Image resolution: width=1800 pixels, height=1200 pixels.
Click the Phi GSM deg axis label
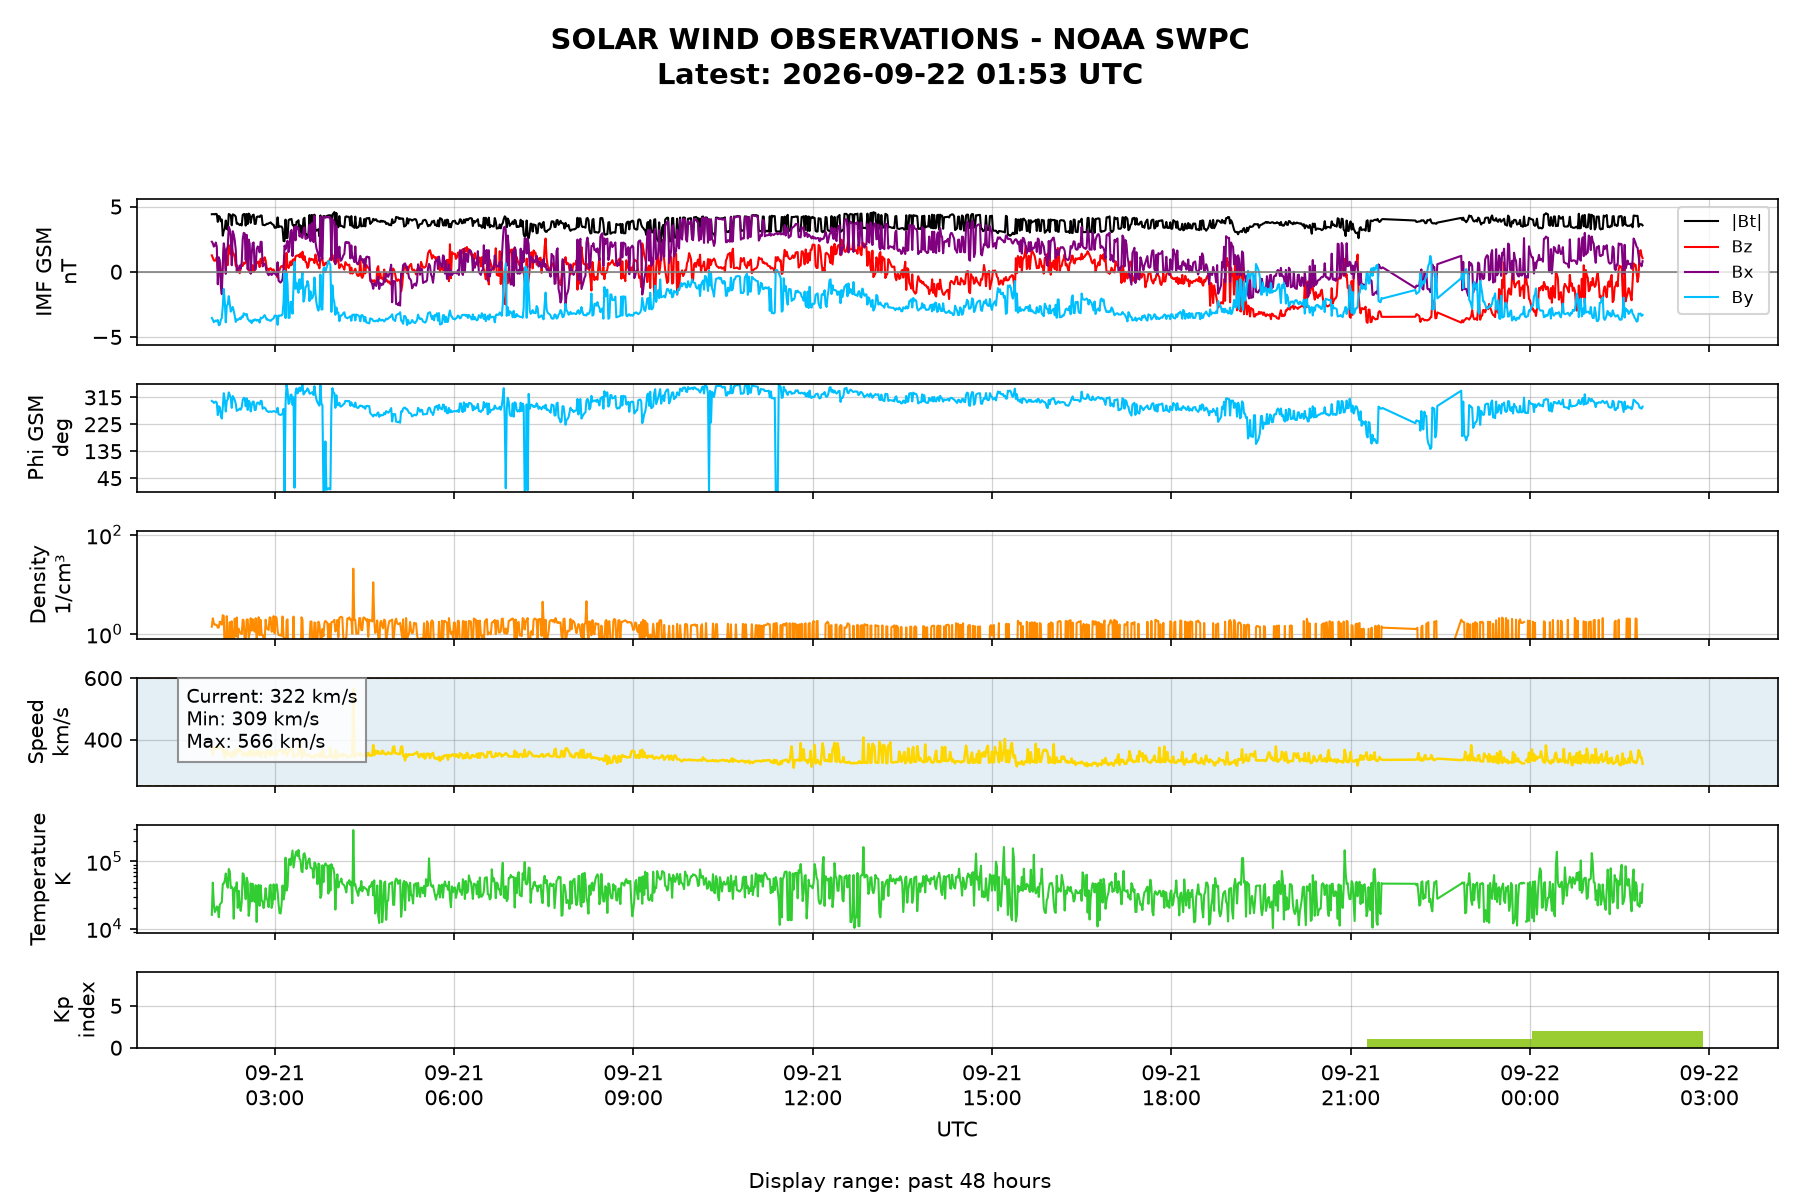point(50,438)
